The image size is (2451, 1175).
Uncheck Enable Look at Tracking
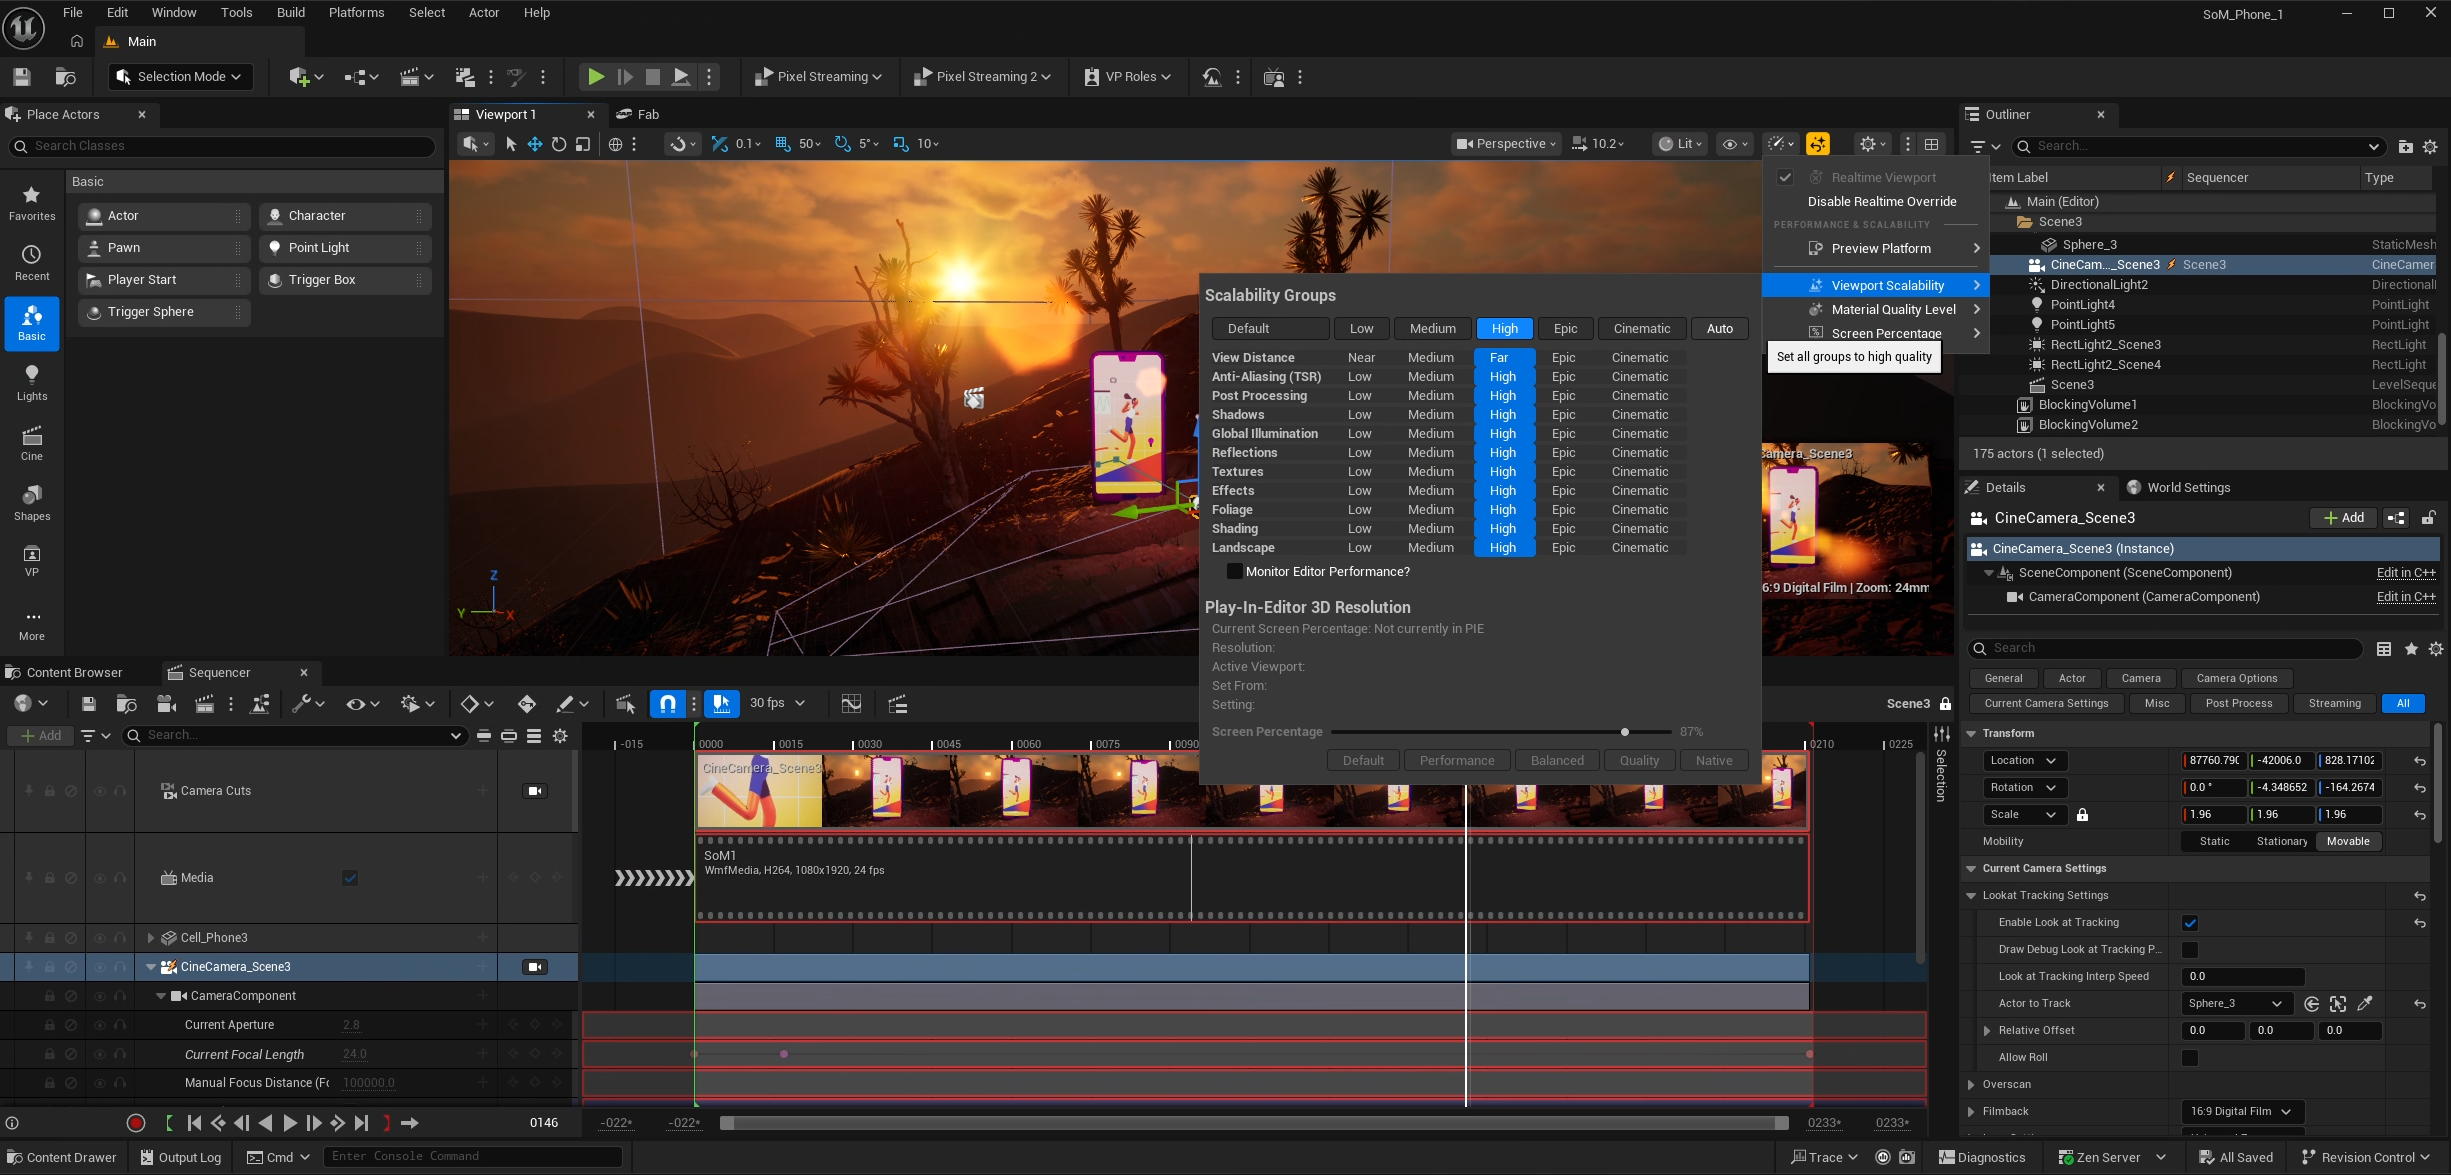pos(2190,923)
